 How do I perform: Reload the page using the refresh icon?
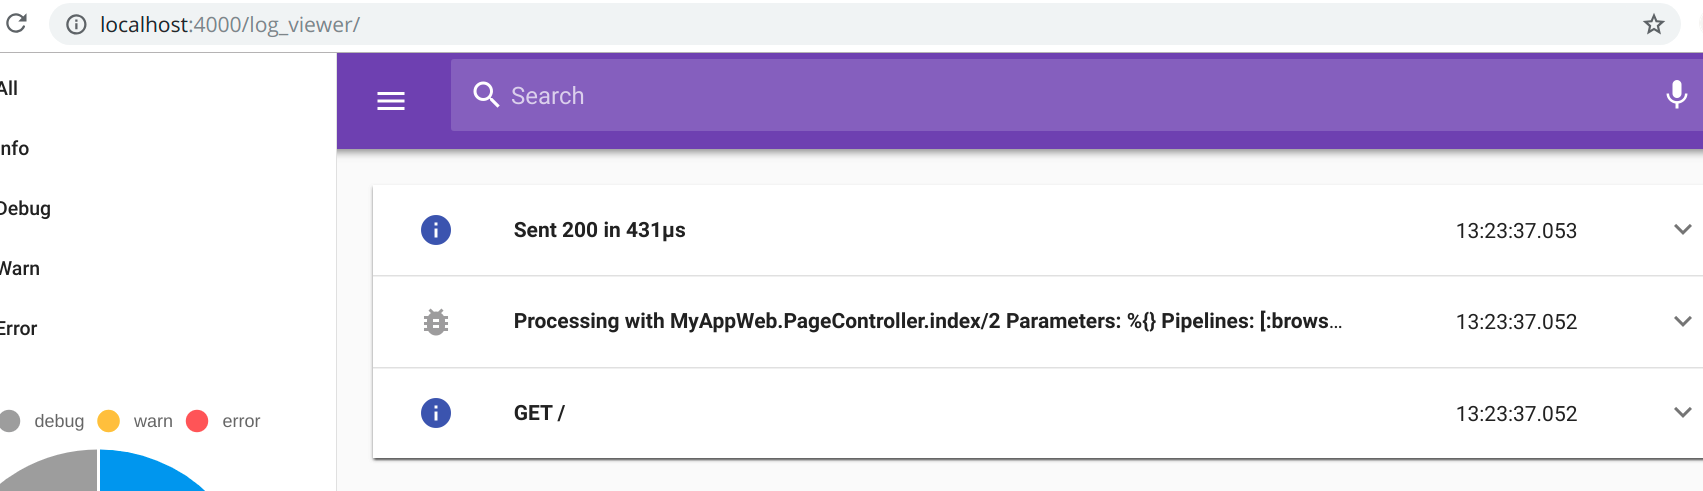point(16,24)
